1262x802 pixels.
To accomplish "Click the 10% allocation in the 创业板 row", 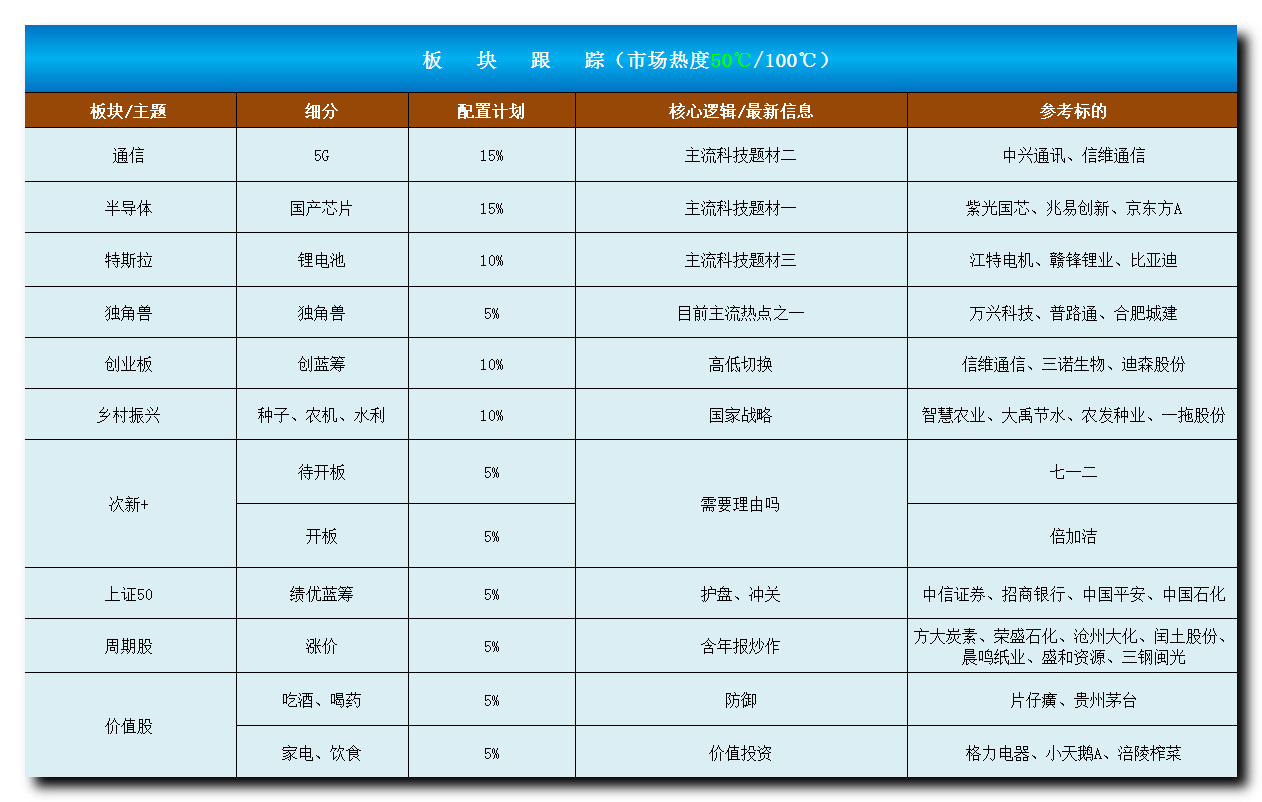I will point(491,364).
